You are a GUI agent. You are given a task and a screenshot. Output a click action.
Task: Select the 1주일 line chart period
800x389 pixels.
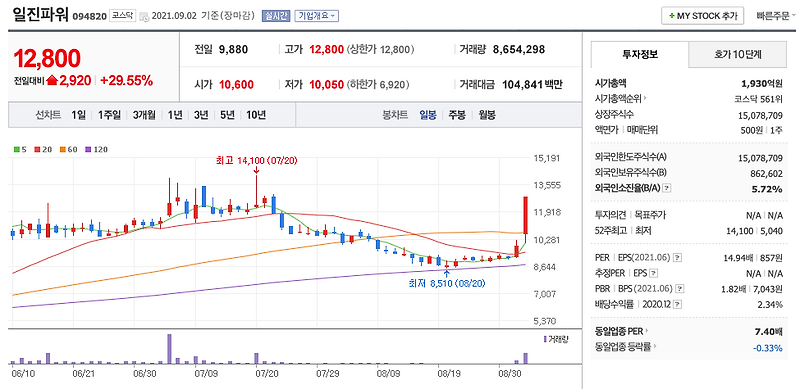pyautogui.click(x=109, y=115)
